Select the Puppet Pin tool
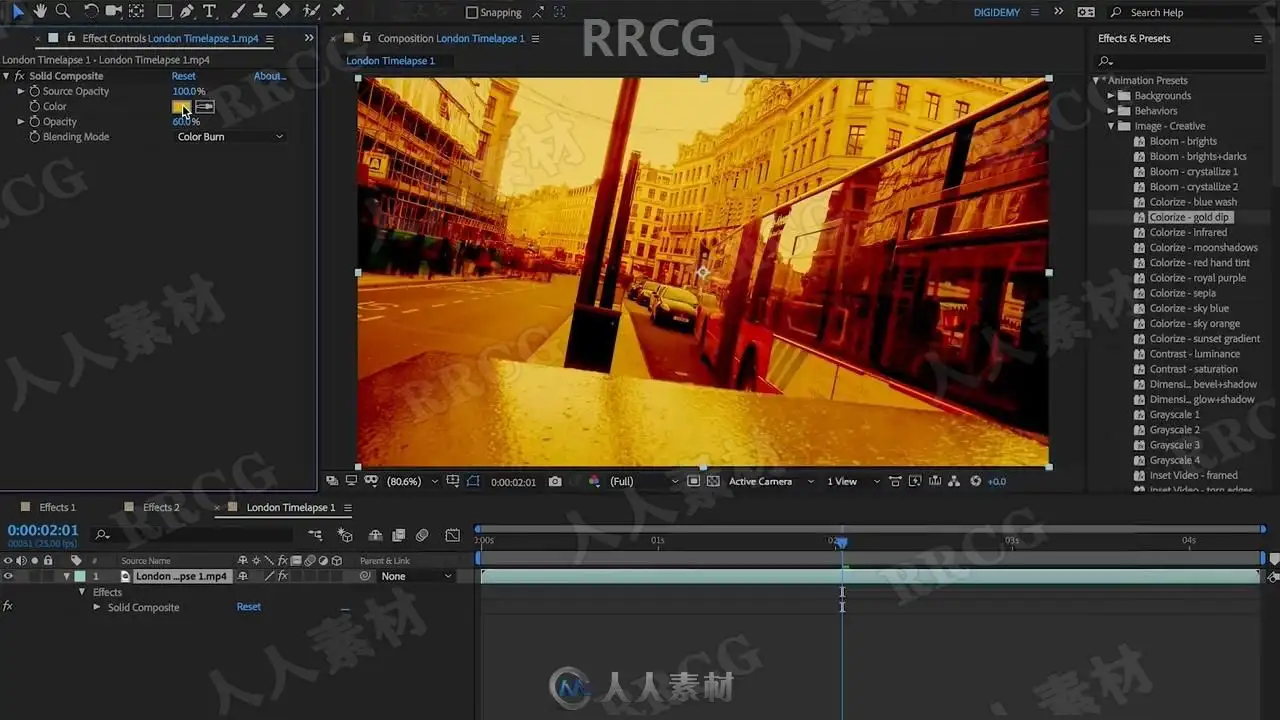 pyautogui.click(x=338, y=11)
